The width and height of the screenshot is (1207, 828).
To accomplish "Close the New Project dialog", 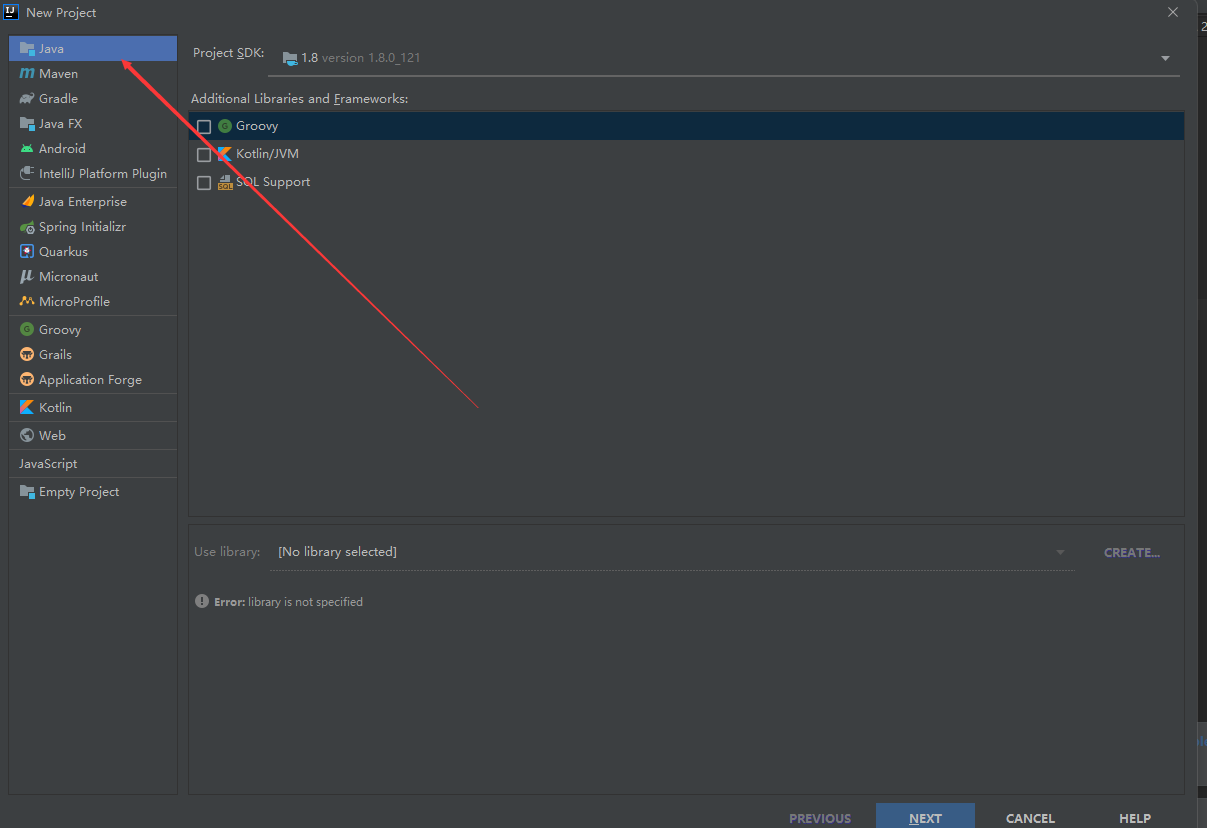I will pos(1173,12).
